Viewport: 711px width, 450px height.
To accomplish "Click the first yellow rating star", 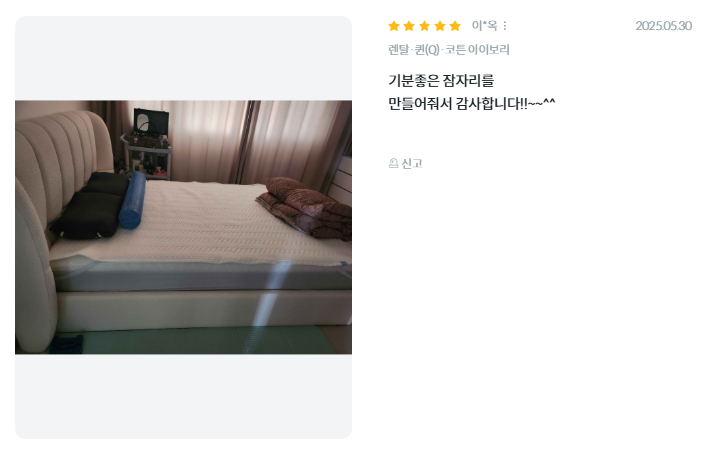I will (394, 26).
